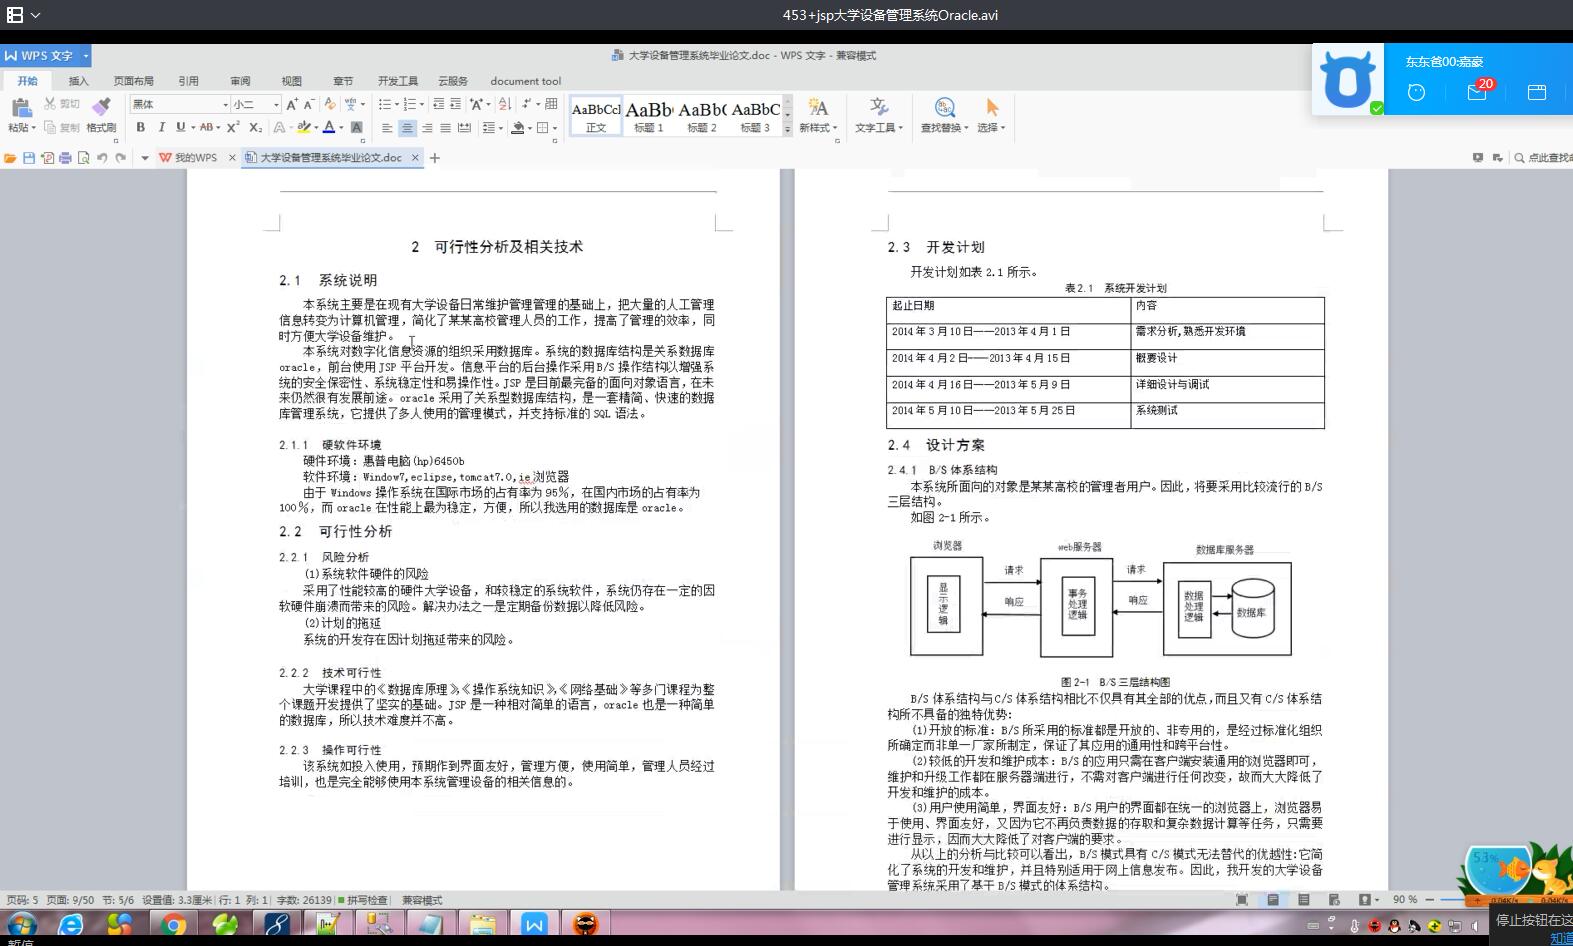The width and height of the screenshot is (1573, 946).
Task: Apply the 标题 3 heading style
Action: click(x=755, y=116)
